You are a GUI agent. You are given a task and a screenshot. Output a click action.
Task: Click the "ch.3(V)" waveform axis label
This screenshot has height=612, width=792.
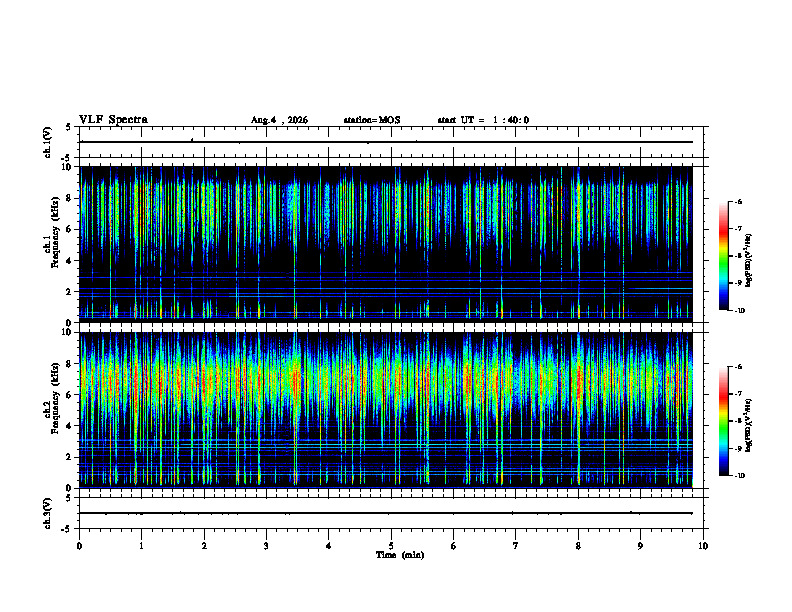(x=47, y=513)
